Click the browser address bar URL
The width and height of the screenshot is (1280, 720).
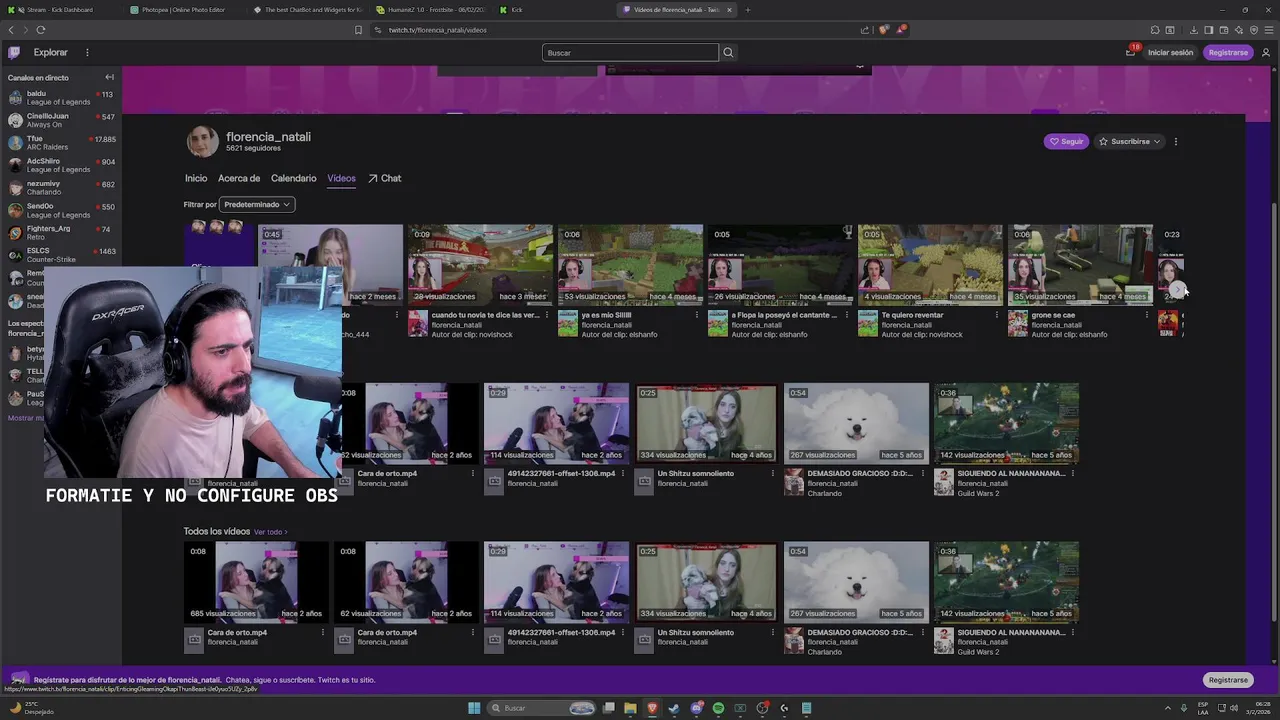(437, 30)
